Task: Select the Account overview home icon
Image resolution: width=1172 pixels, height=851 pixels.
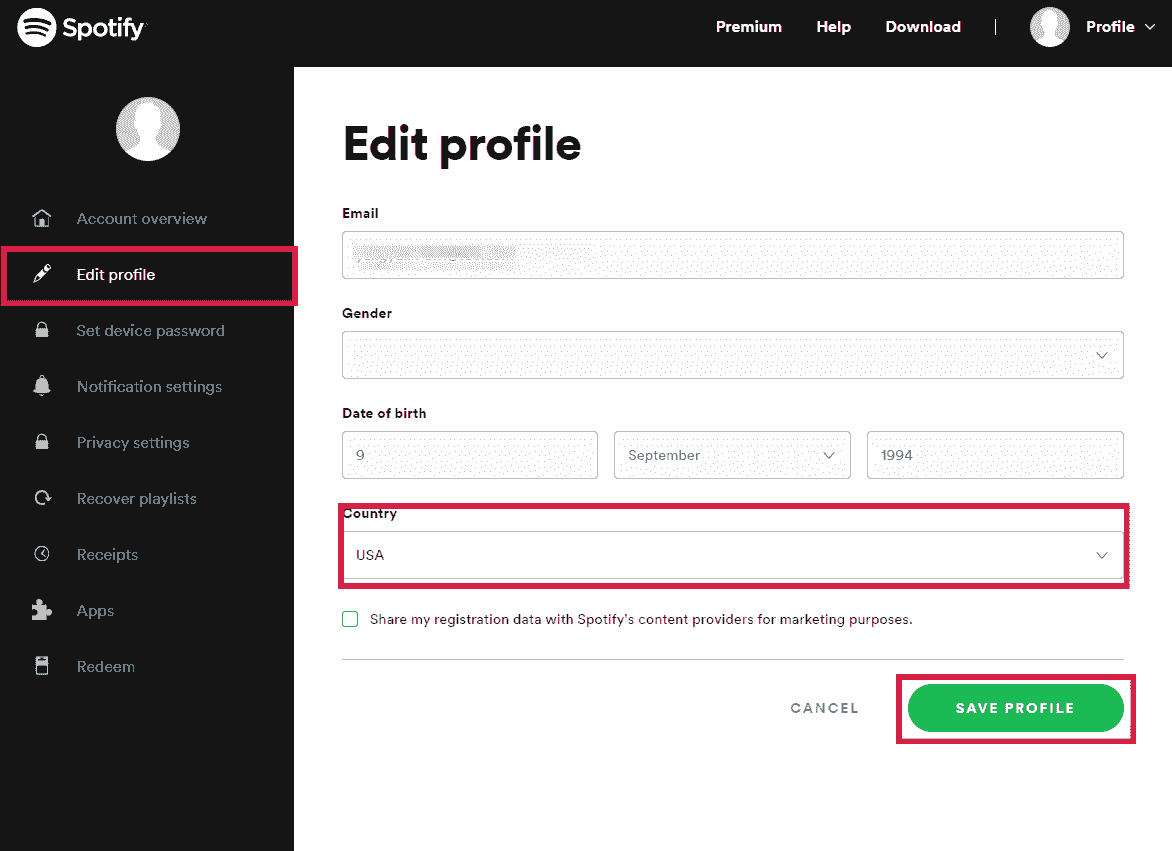Action: [40, 218]
